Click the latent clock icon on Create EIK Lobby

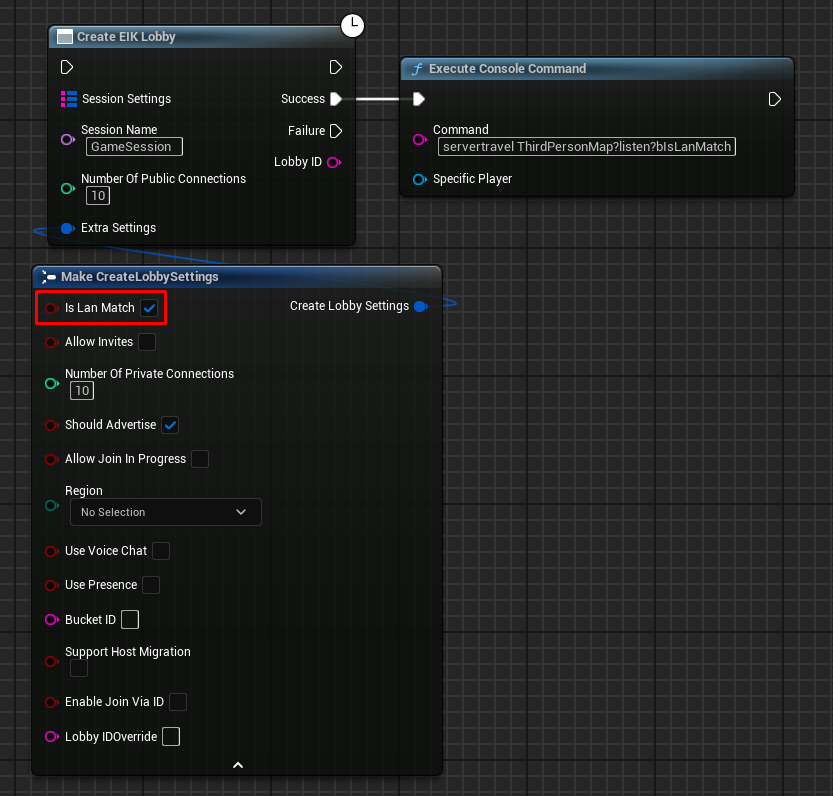352,26
